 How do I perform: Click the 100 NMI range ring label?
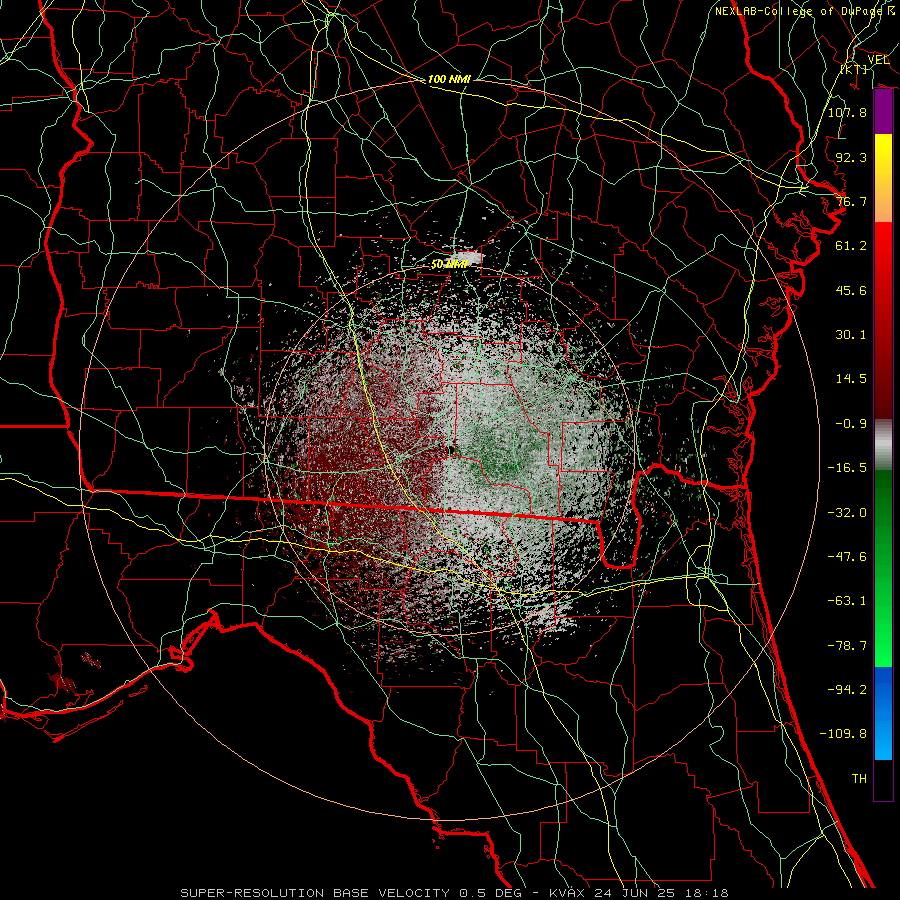point(449,79)
